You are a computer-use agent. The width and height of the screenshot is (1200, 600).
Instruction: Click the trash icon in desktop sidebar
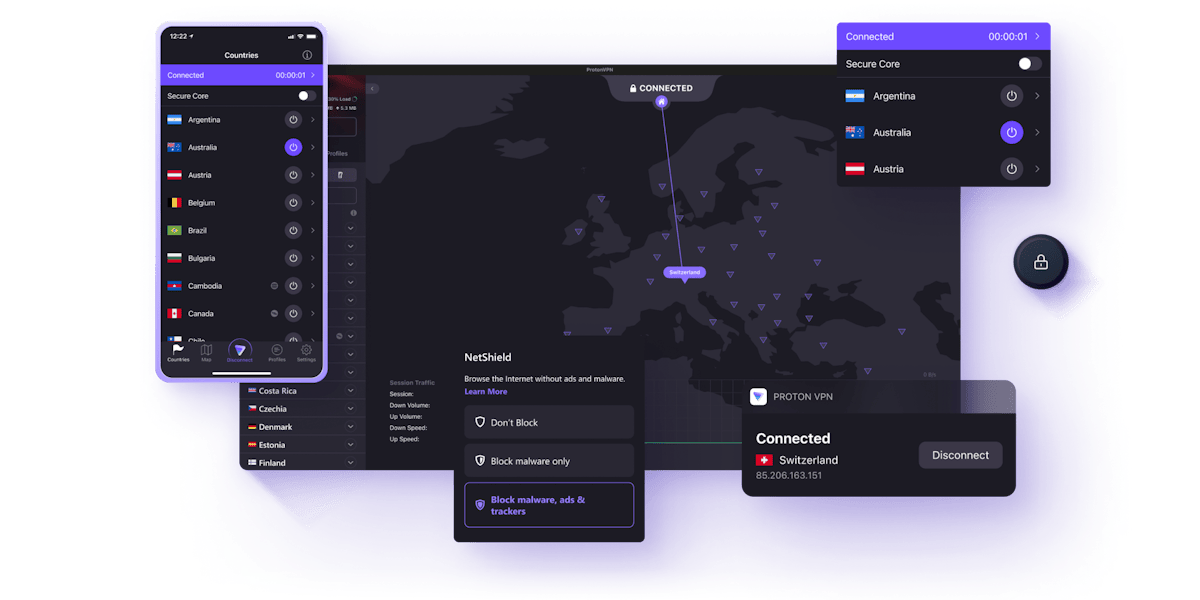pyautogui.click(x=340, y=175)
